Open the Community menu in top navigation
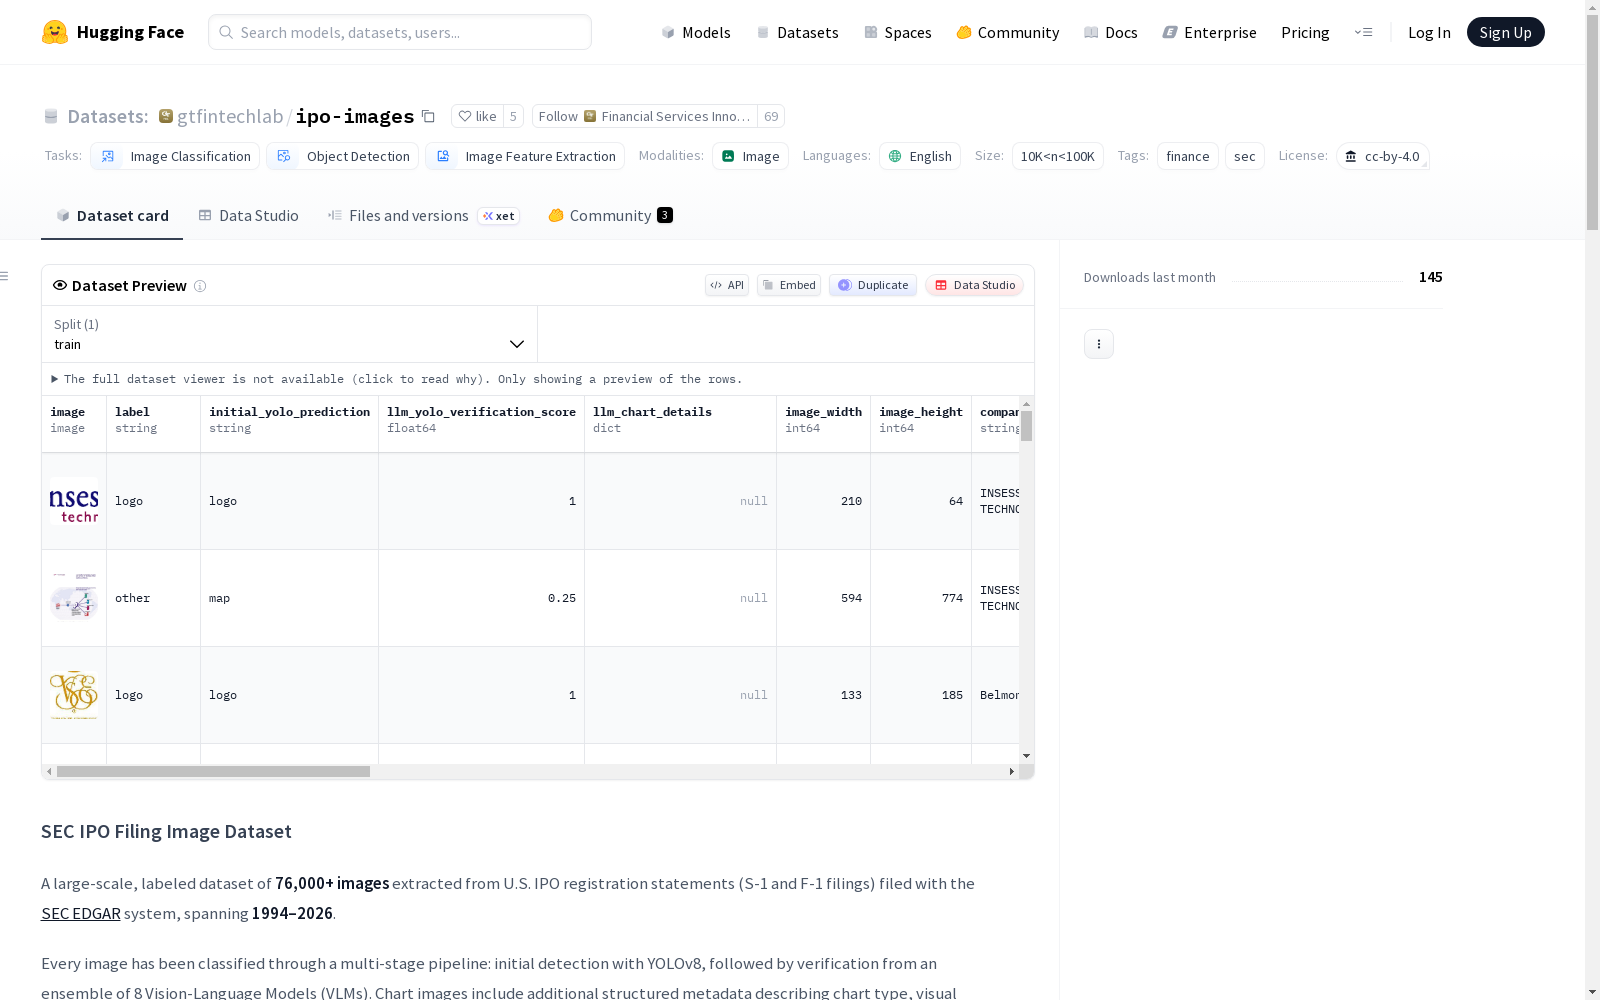This screenshot has width=1600, height=1000. (x=1008, y=32)
